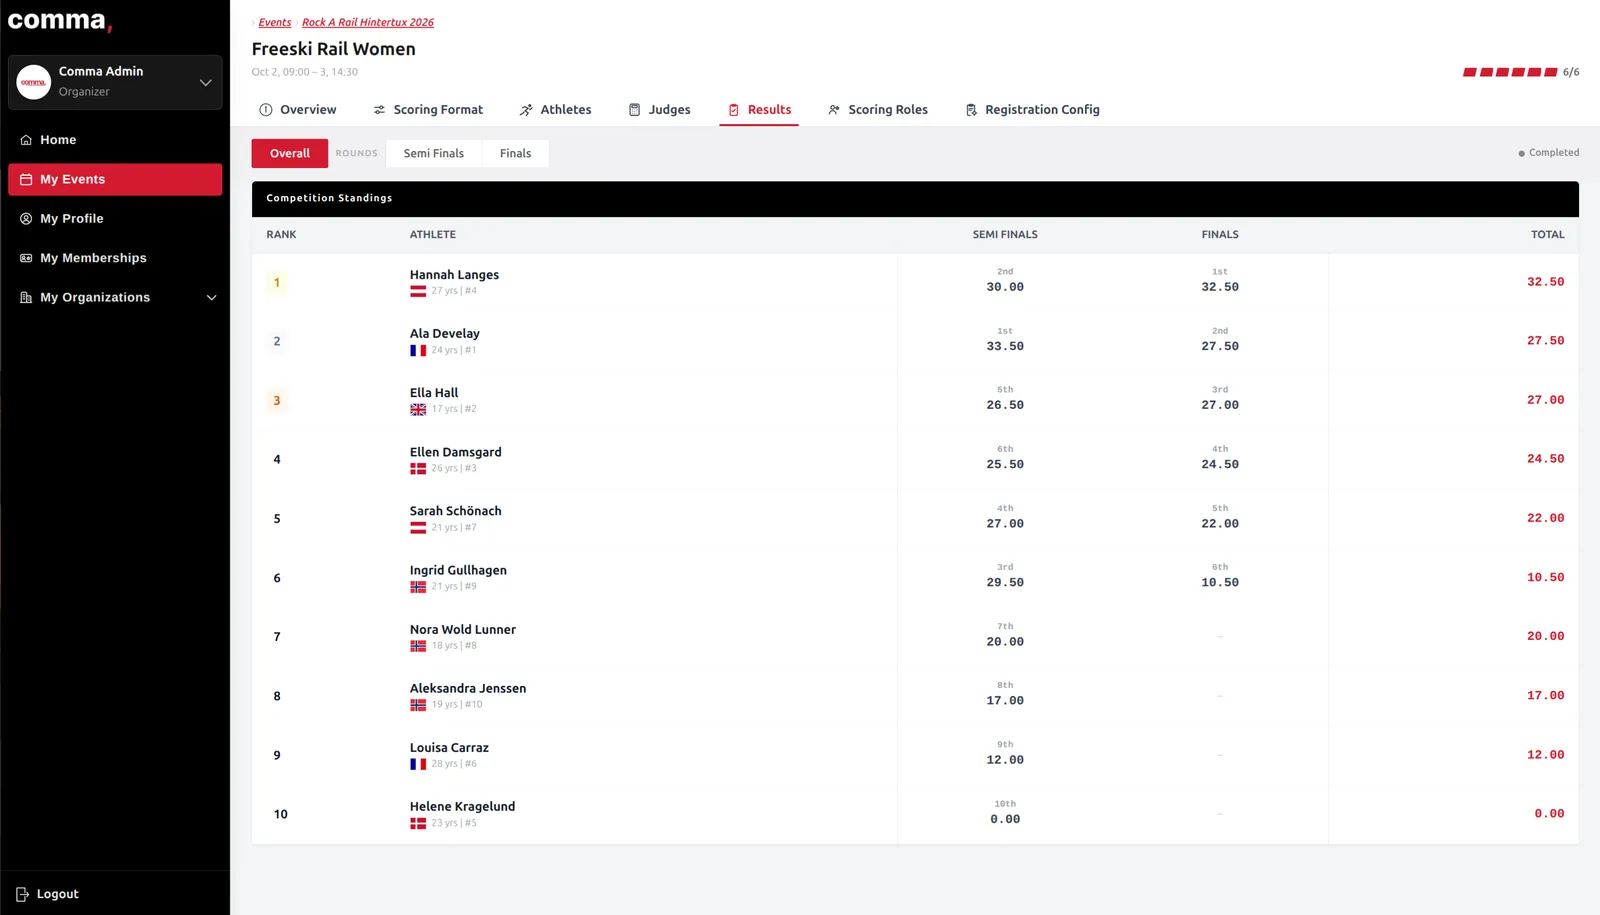Show the Semi Finals round
1600x915 pixels.
[x=434, y=153]
